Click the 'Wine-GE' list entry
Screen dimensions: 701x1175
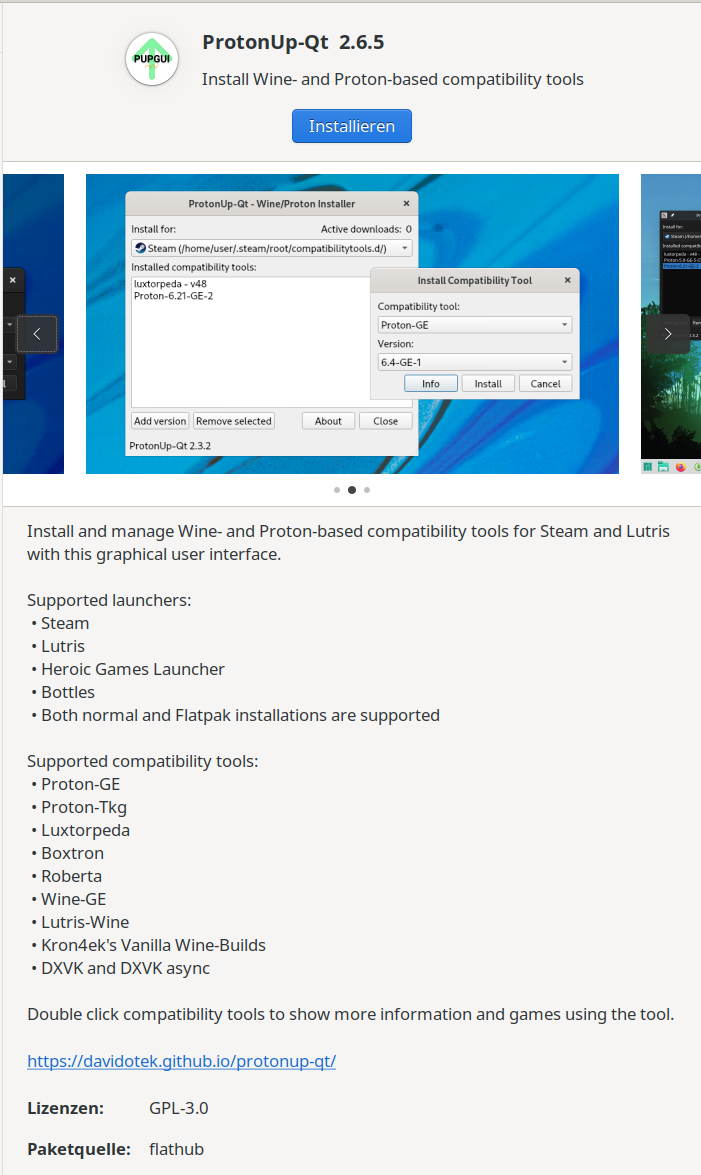tap(73, 899)
